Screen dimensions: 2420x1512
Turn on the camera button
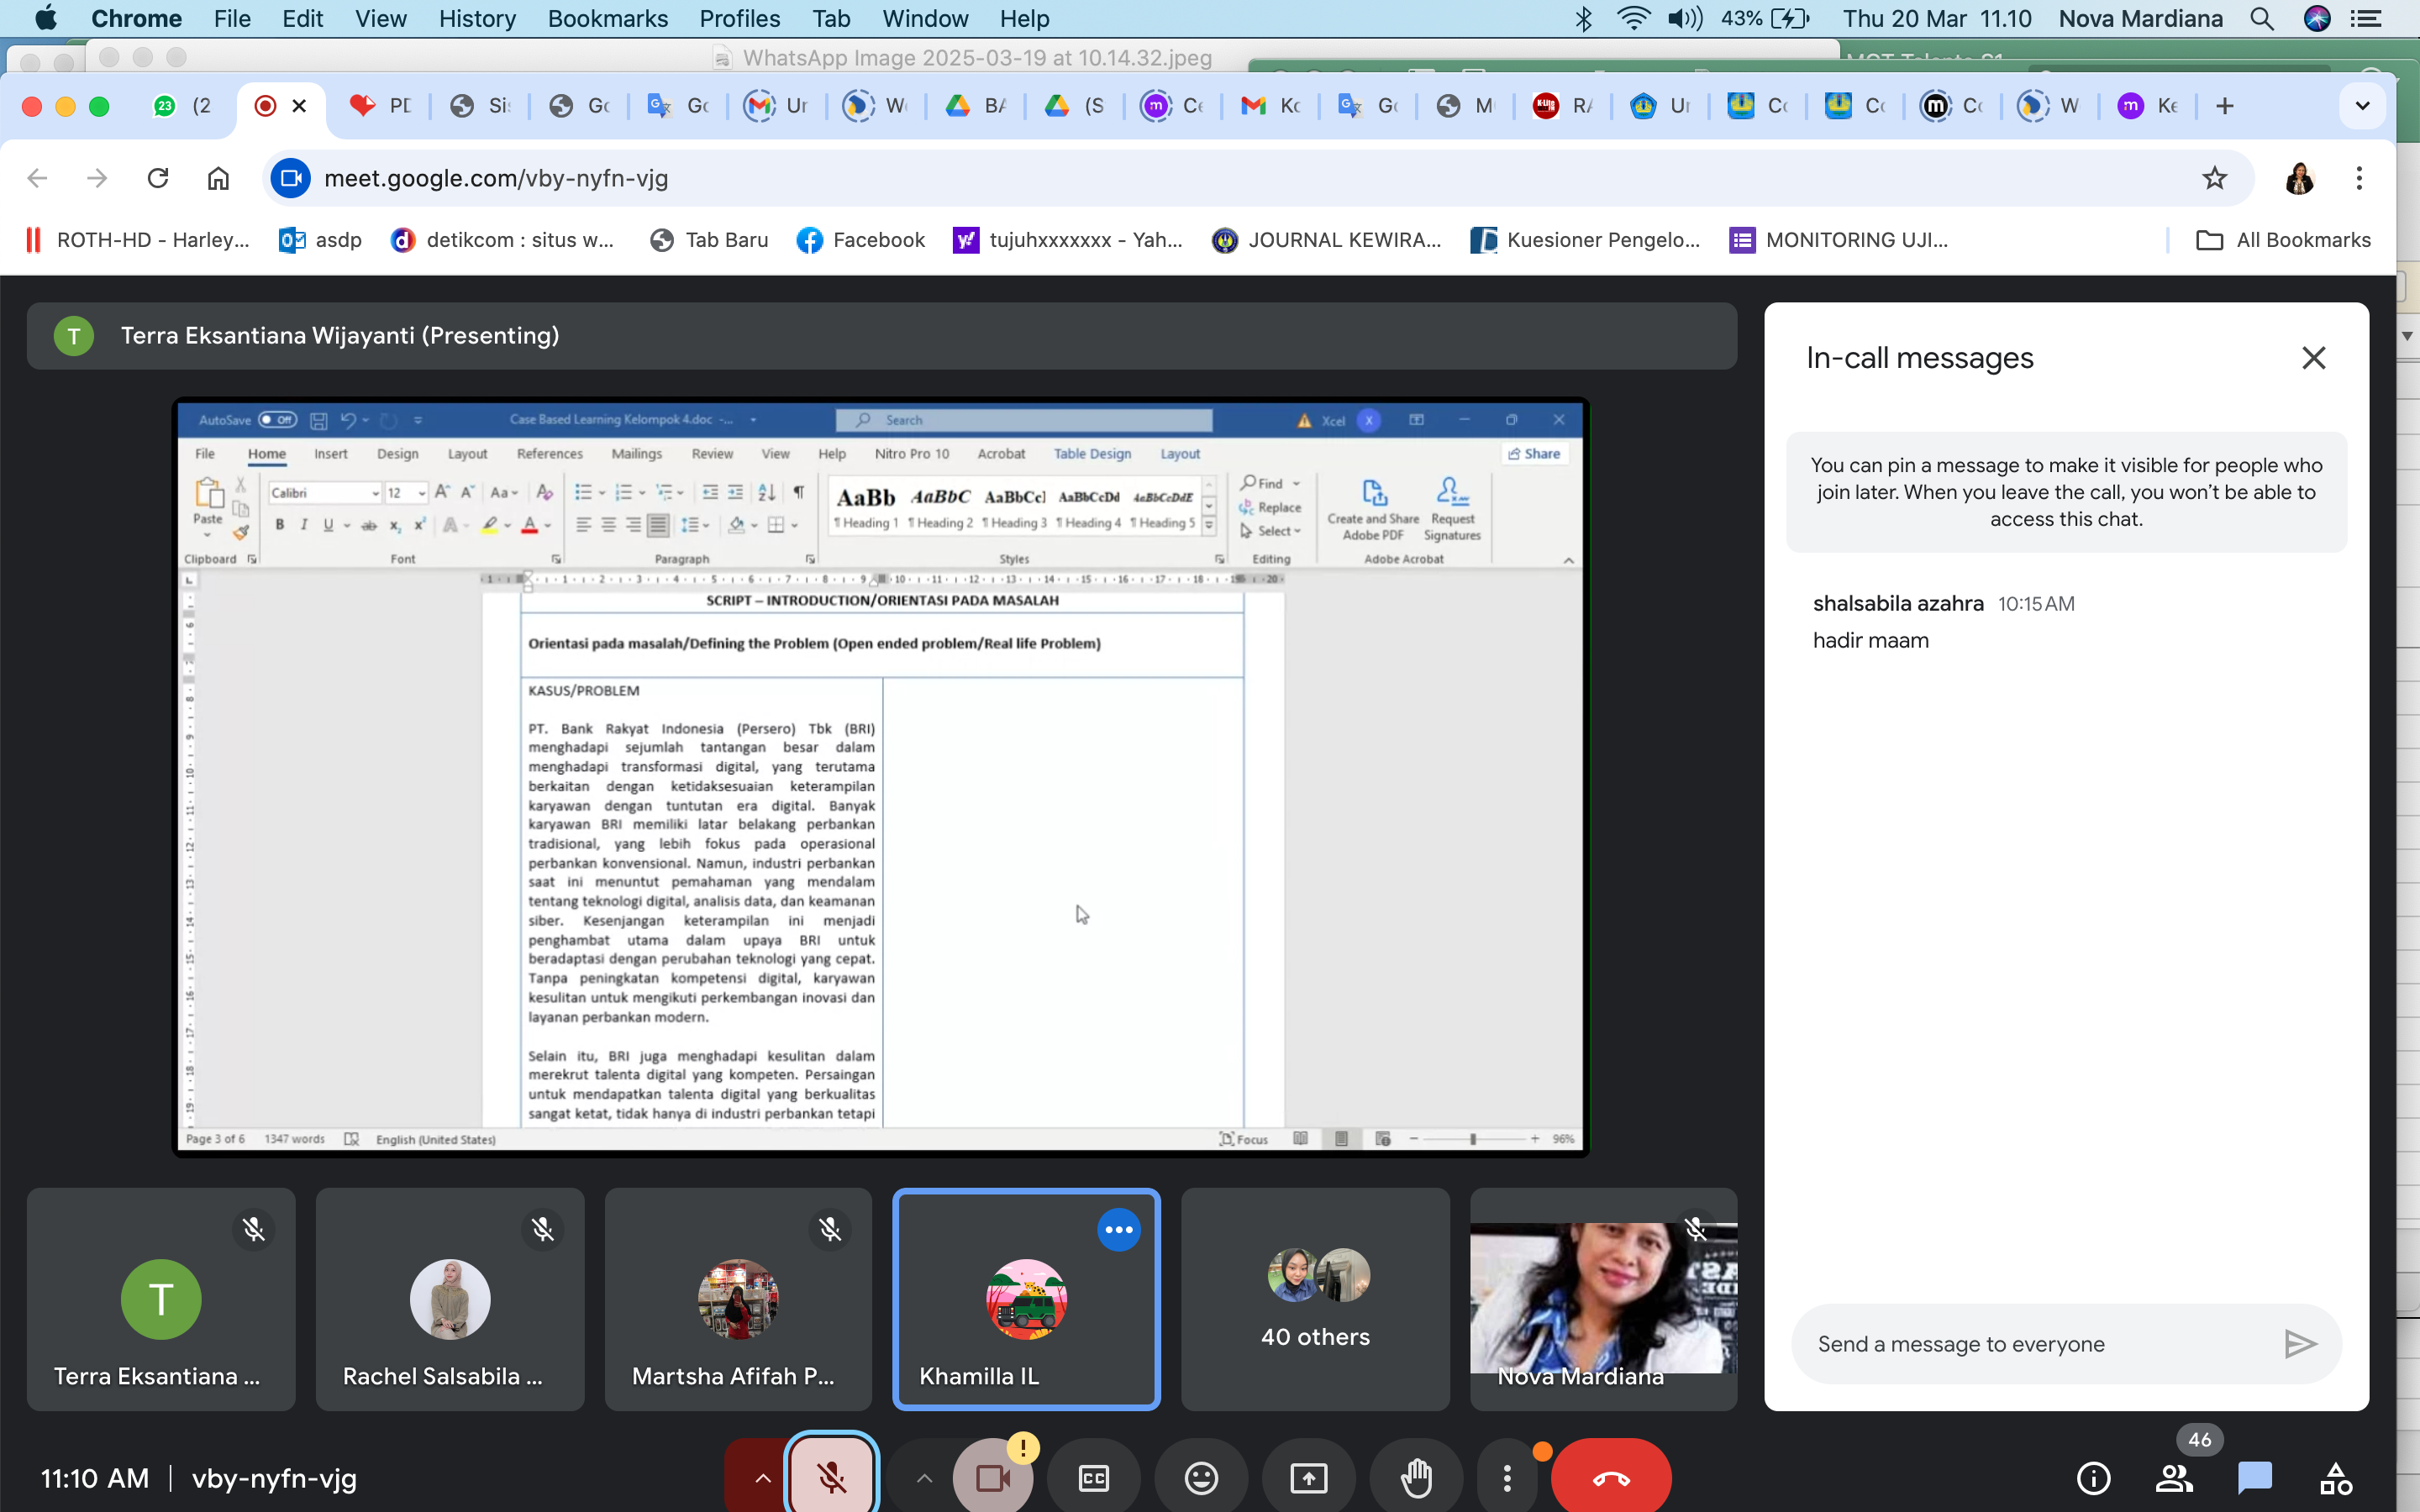pos(992,1478)
